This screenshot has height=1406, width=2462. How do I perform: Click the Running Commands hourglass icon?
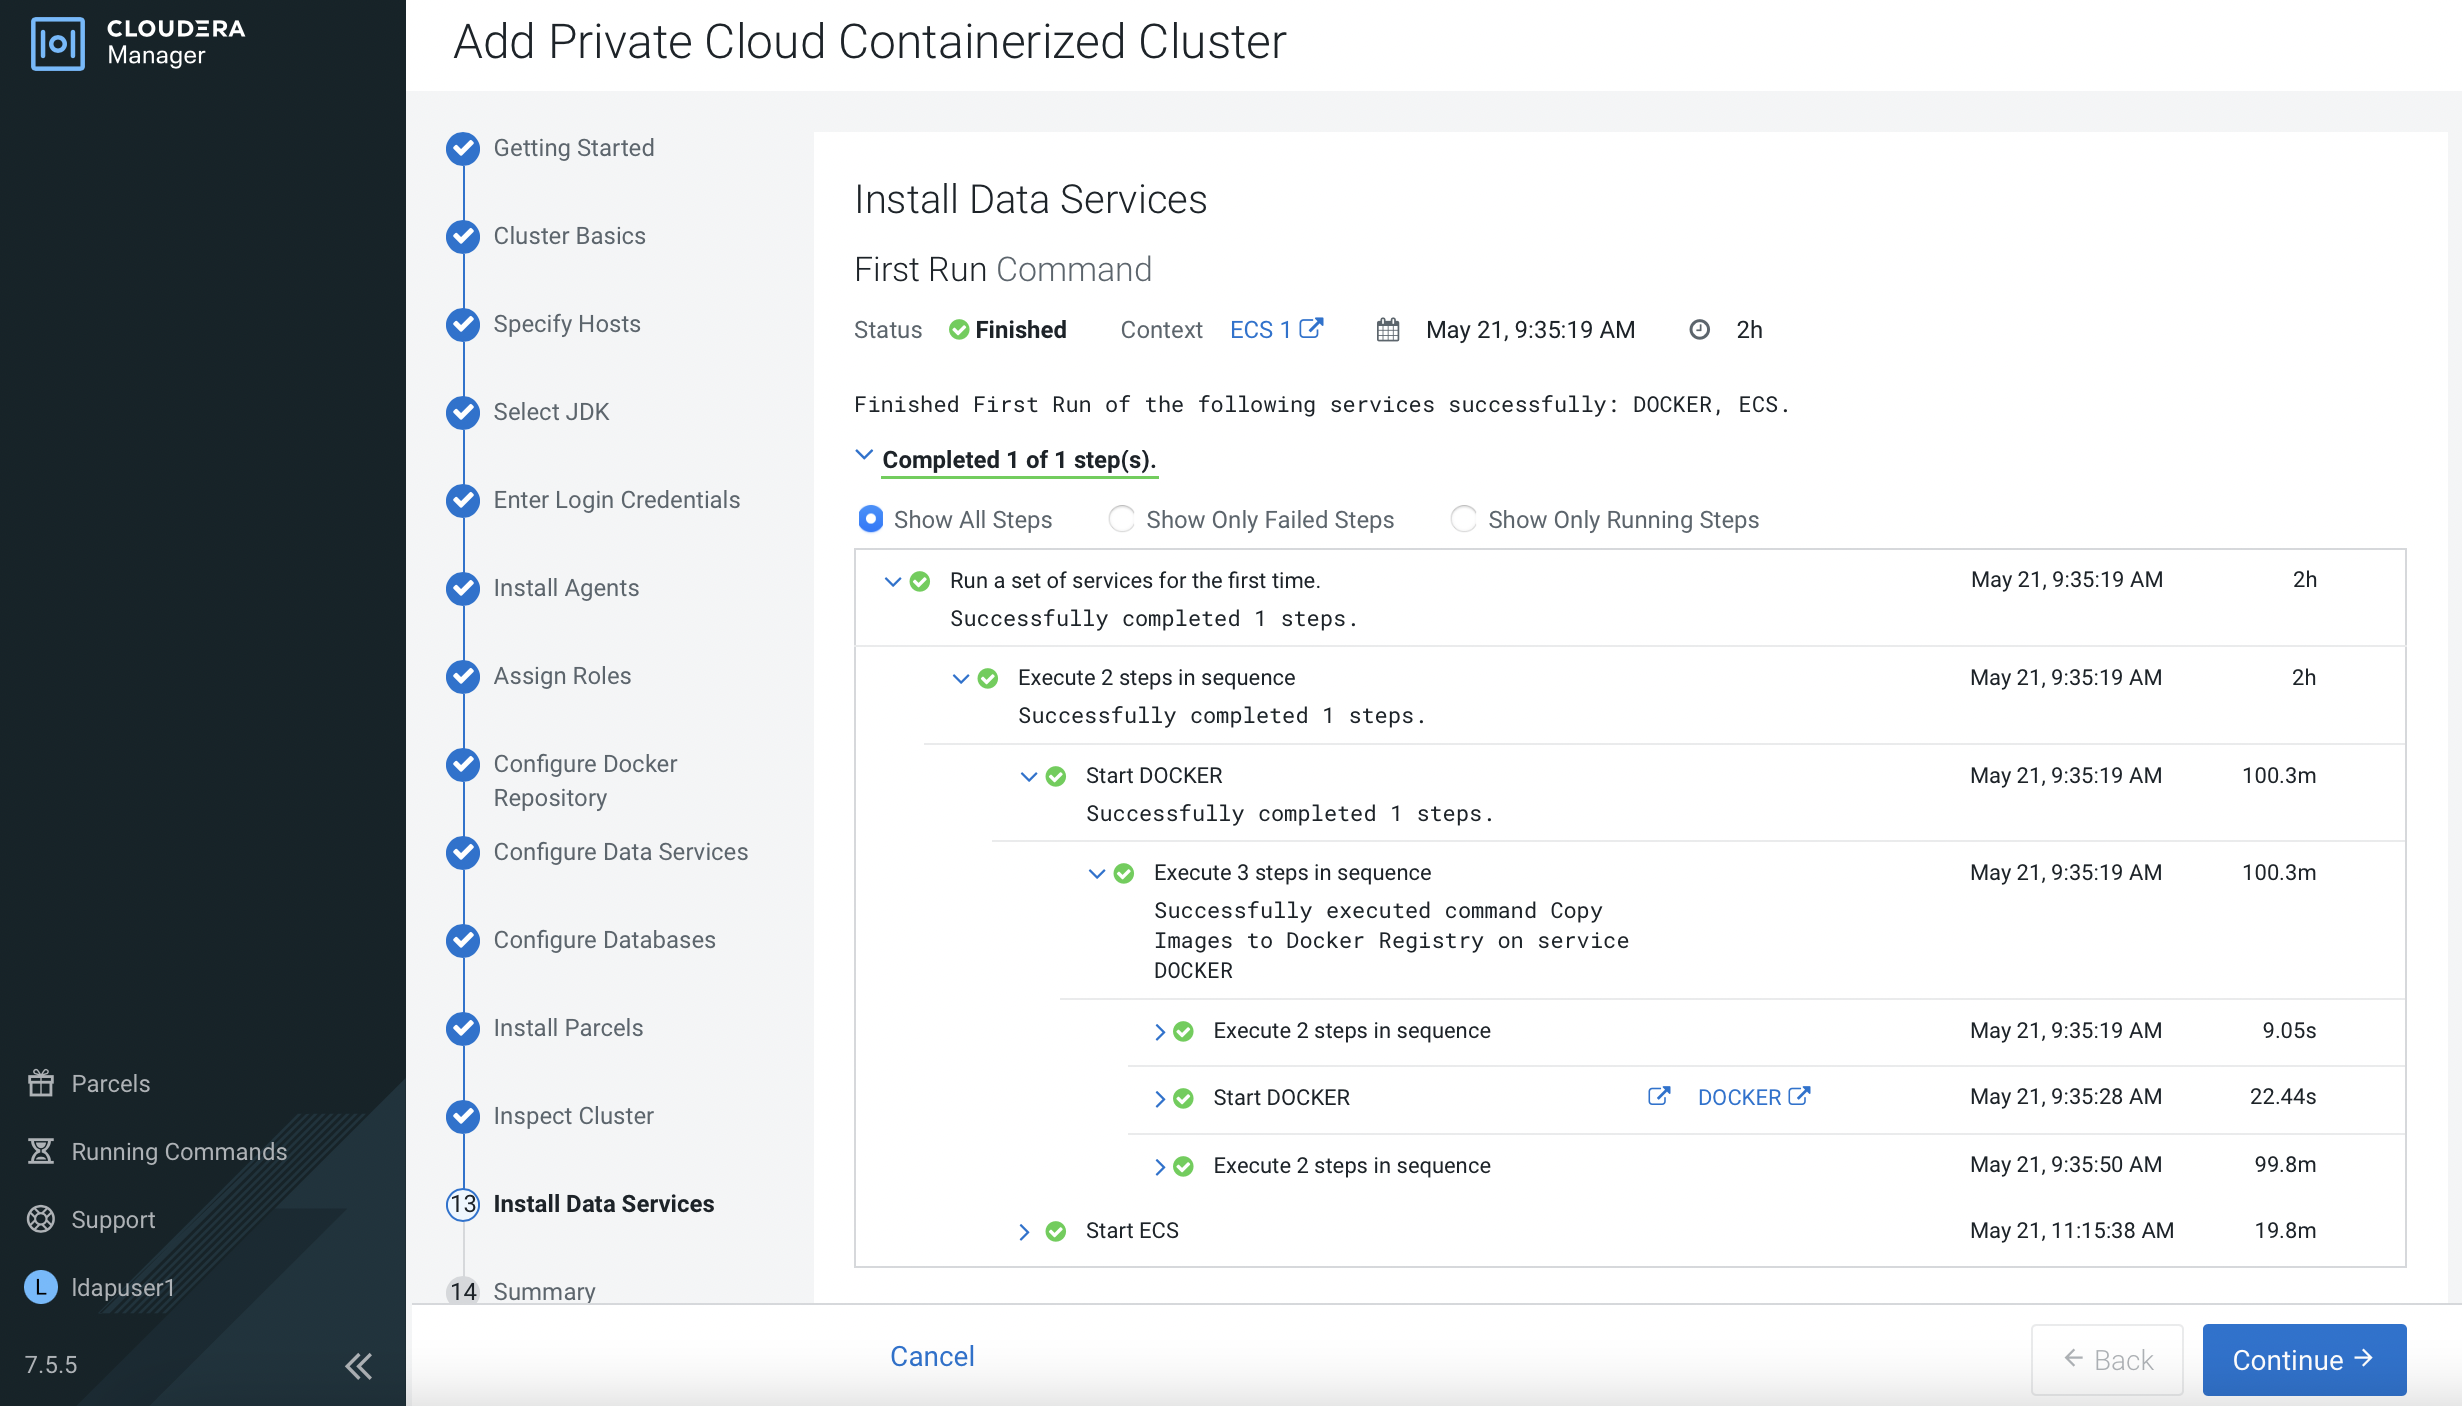pyautogui.click(x=41, y=1151)
